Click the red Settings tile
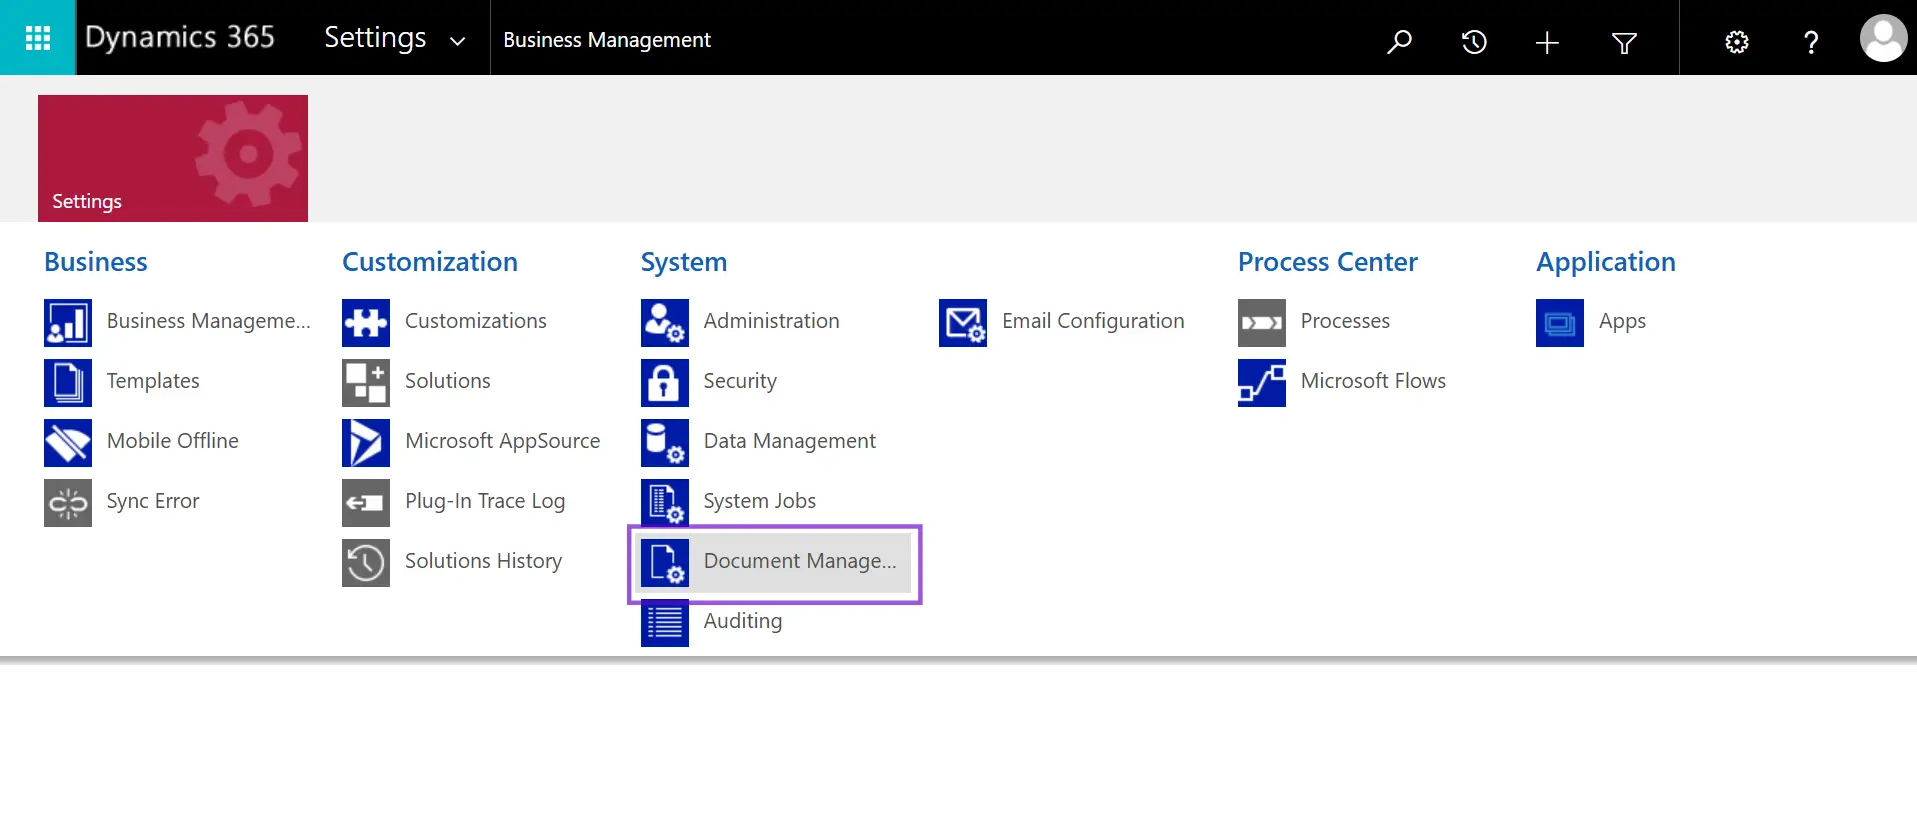 pos(173,158)
